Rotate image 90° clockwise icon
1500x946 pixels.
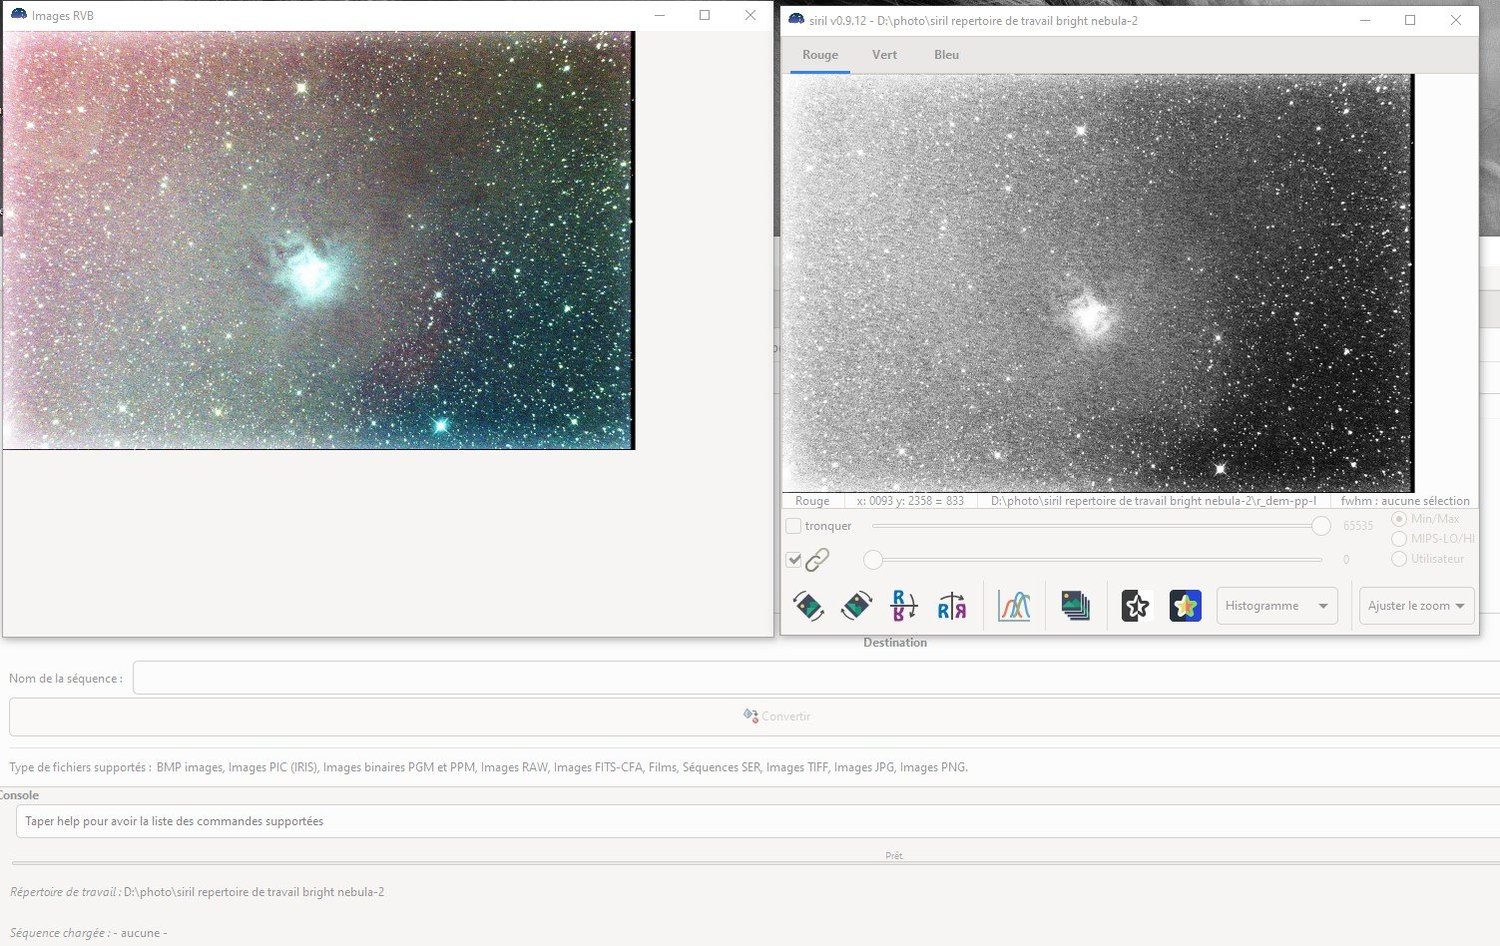(856, 606)
